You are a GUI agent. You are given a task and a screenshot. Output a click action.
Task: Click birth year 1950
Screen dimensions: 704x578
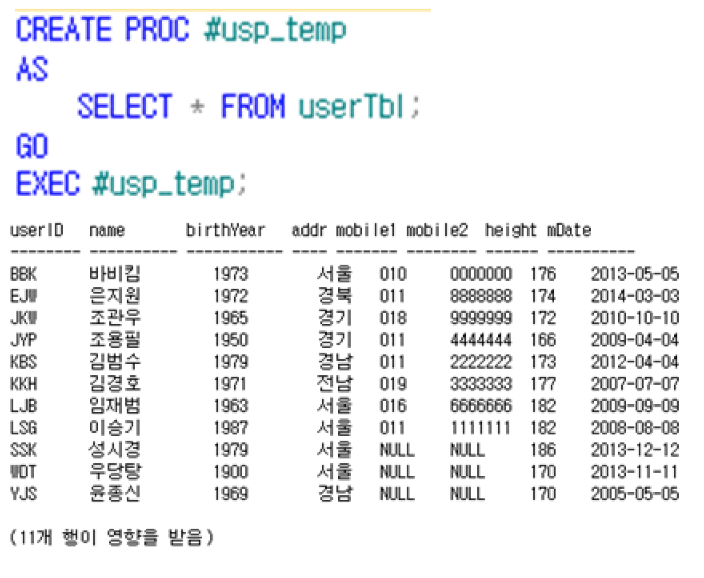pos(231,340)
